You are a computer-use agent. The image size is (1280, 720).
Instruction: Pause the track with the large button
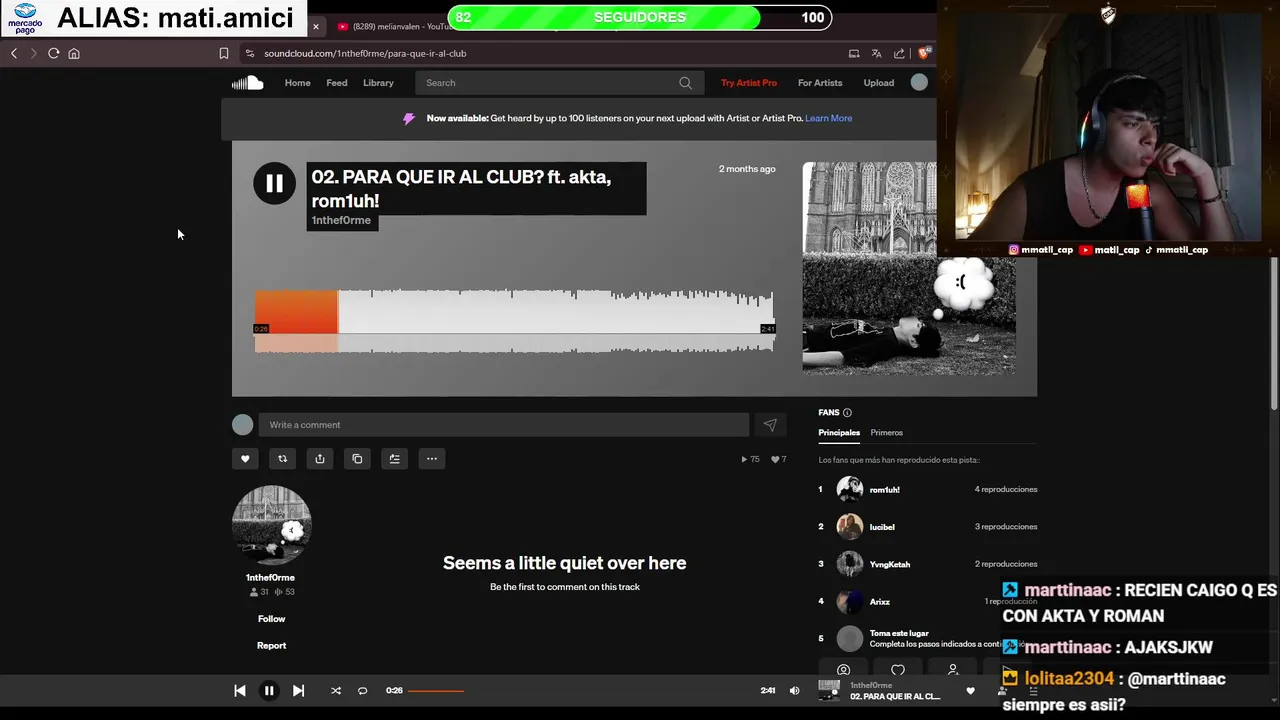tap(274, 183)
